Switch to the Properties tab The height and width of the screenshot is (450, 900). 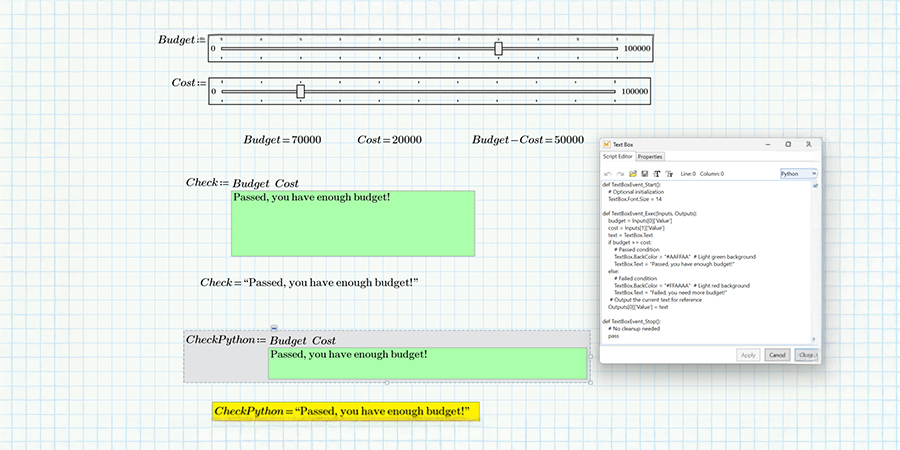[x=650, y=157]
